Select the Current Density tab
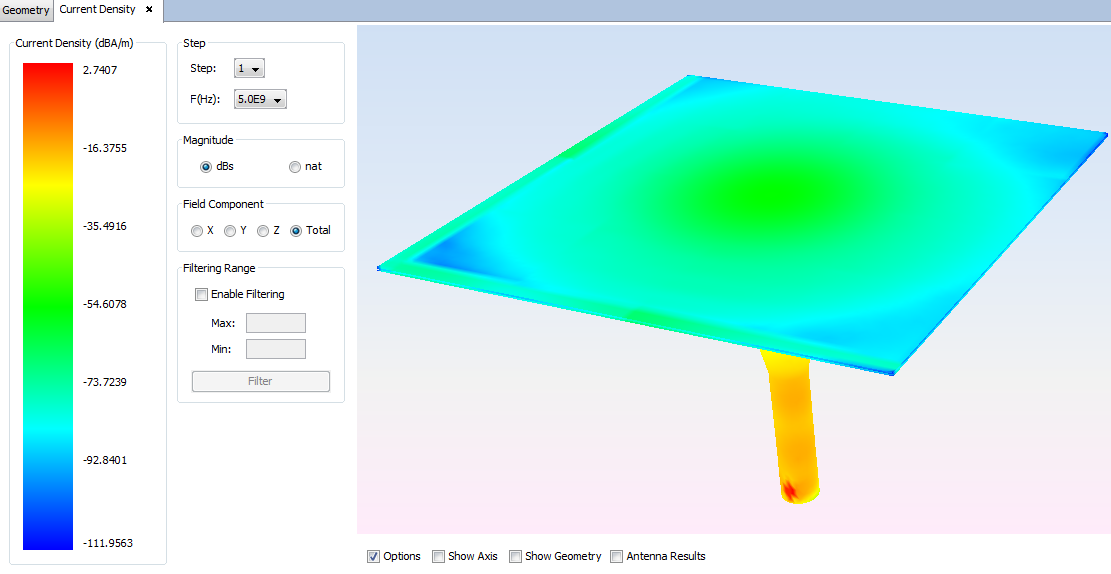The image size is (1111, 574). 97,10
